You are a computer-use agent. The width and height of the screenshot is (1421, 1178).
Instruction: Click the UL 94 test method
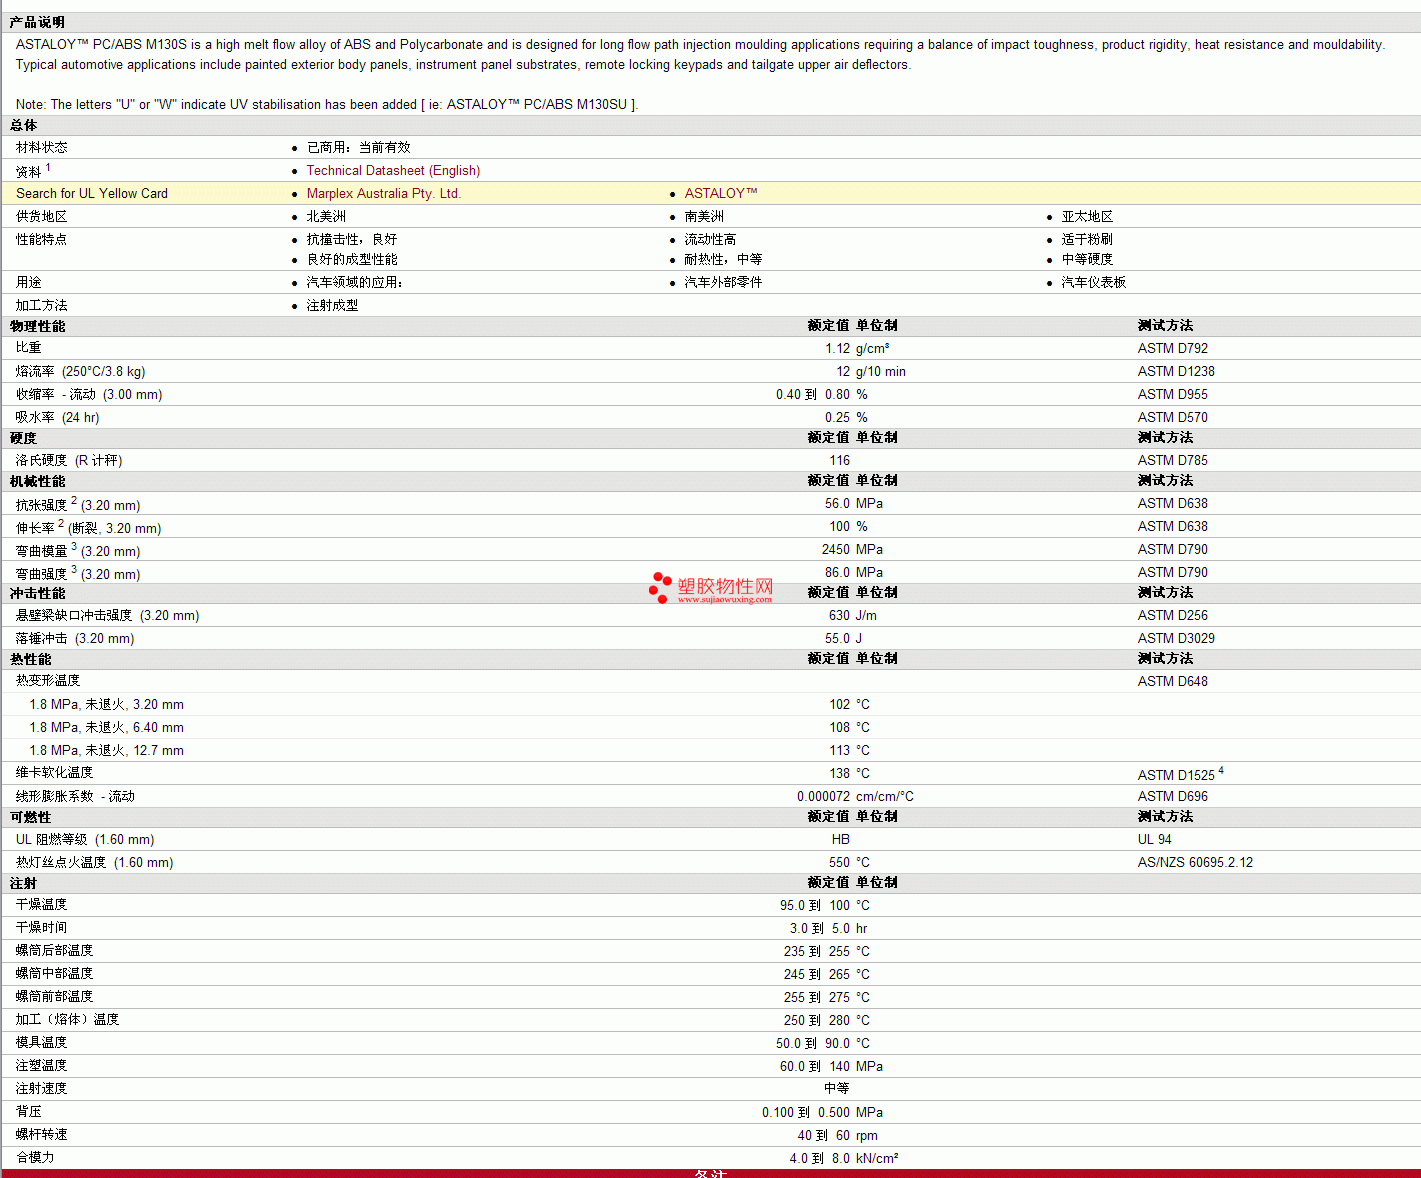1155,840
